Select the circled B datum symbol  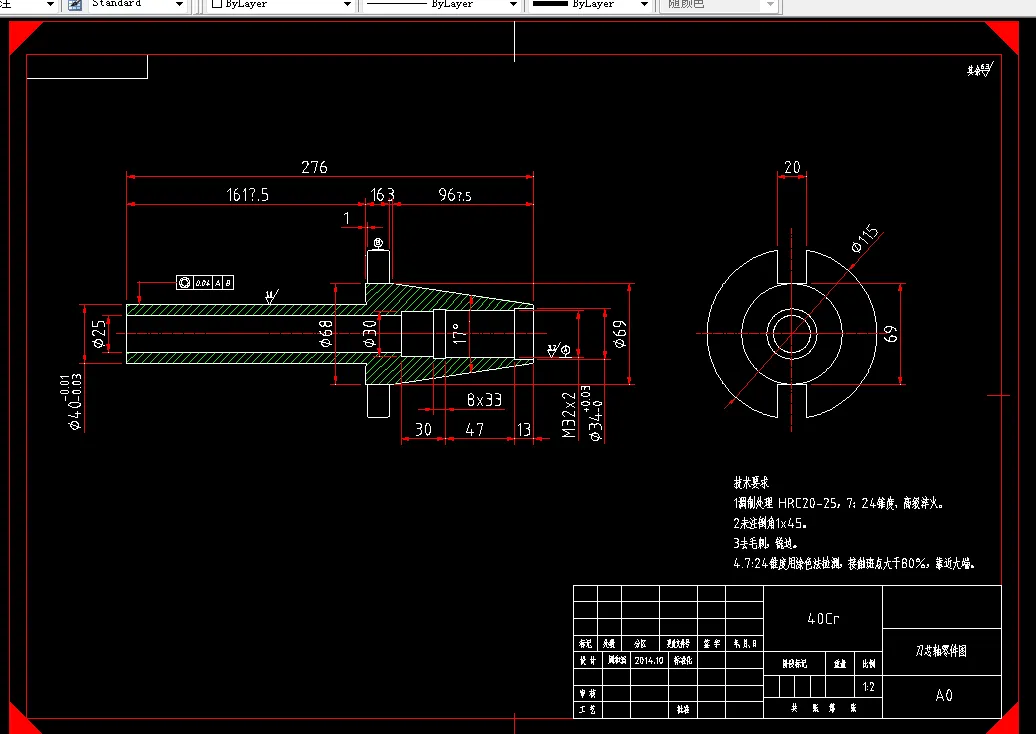coord(379,243)
